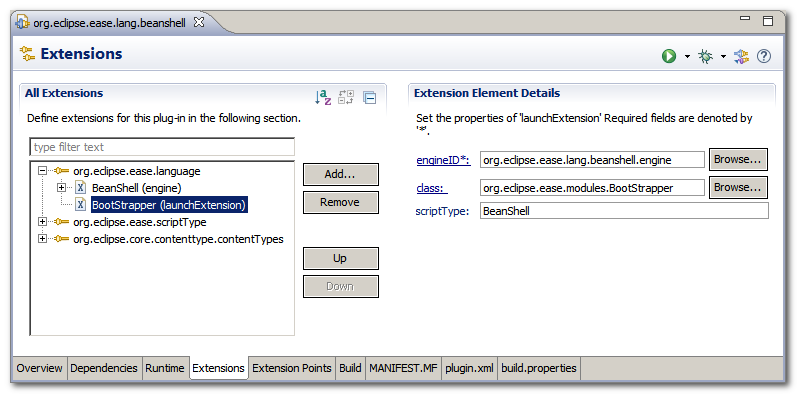The image size is (797, 394).
Task: Click the plug icon beside org.eclipse.ease.scriptType
Action: (62, 222)
